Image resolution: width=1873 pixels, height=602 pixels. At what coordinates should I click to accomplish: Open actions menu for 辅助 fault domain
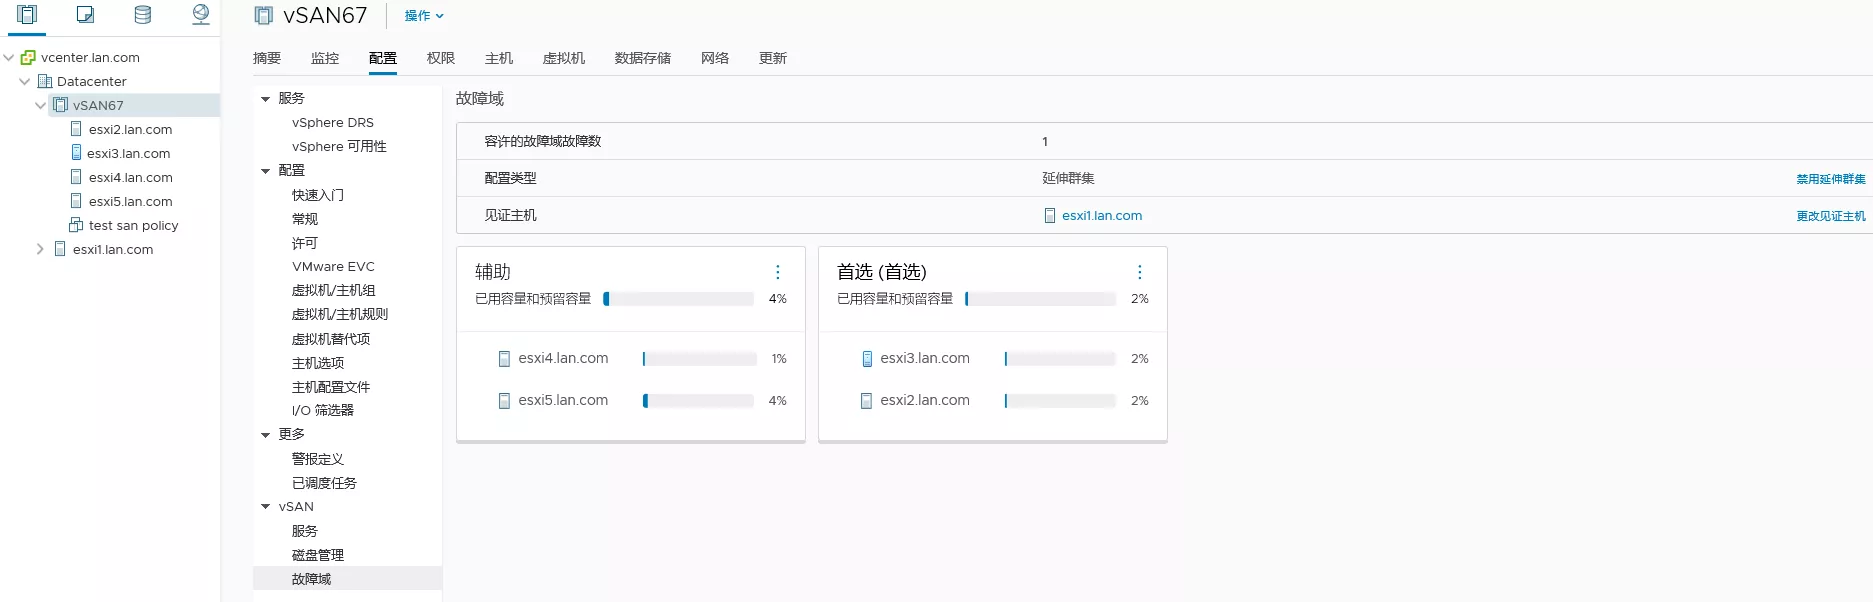pyautogui.click(x=777, y=272)
